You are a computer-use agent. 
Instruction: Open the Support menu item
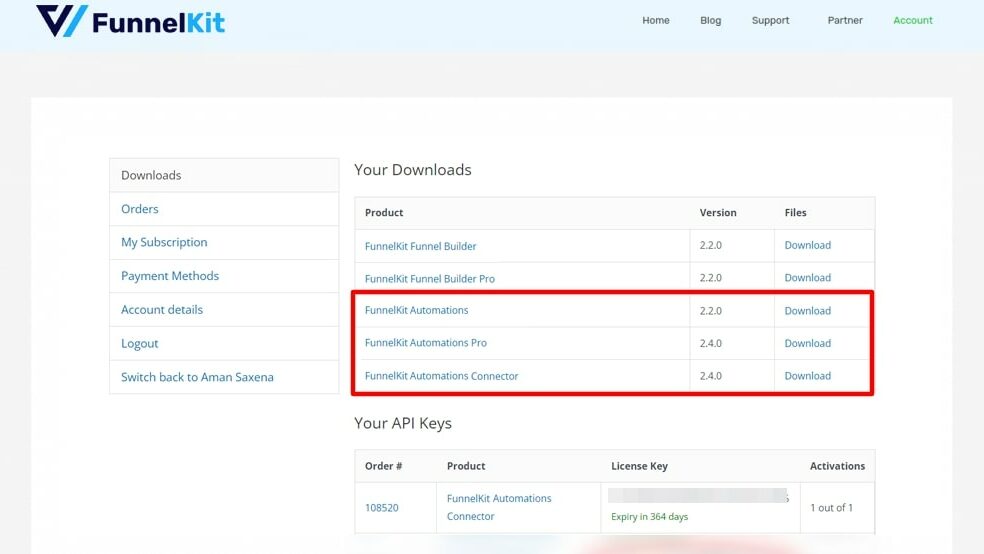(770, 20)
